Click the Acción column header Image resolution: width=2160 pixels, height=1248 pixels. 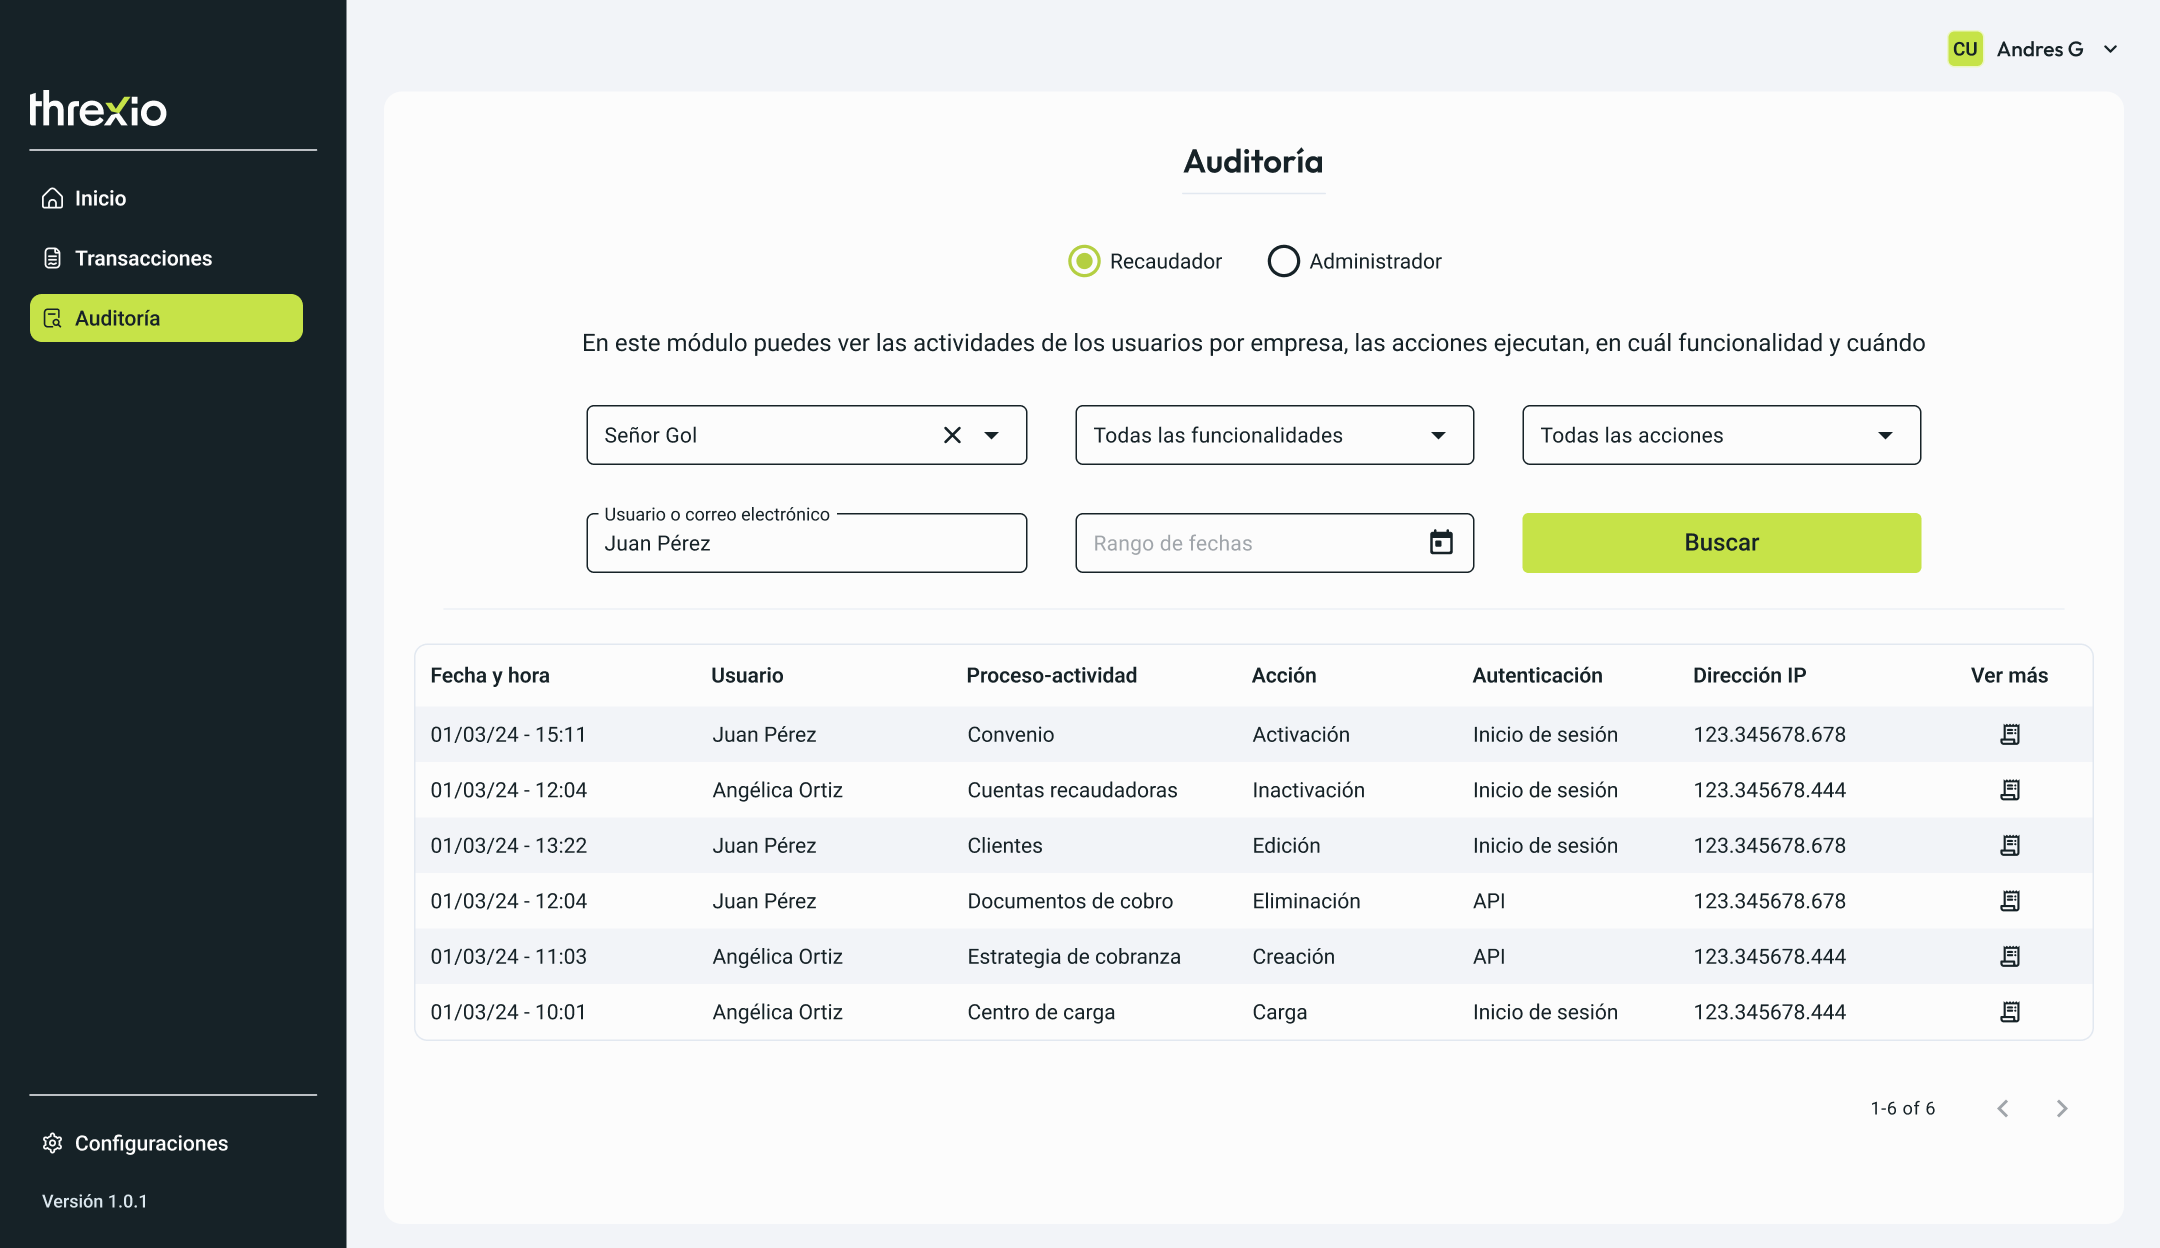[x=1284, y=676]
